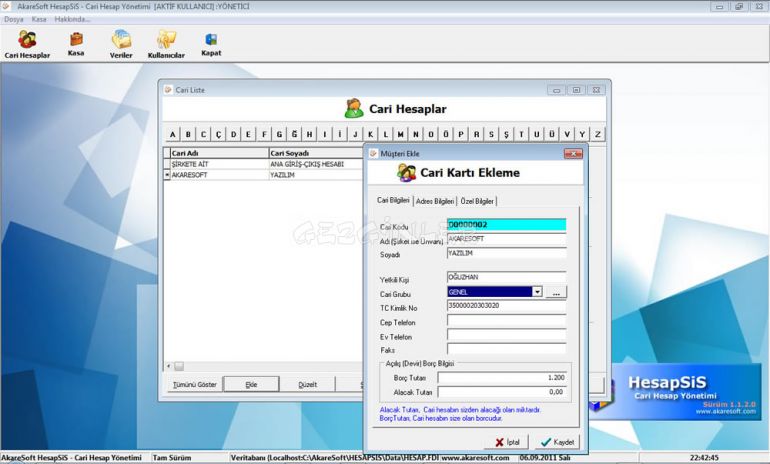Screen dimensions: 770x464
Task: Click the Düzelt button in Cari Liste
Action: click(x=307, y=384)
